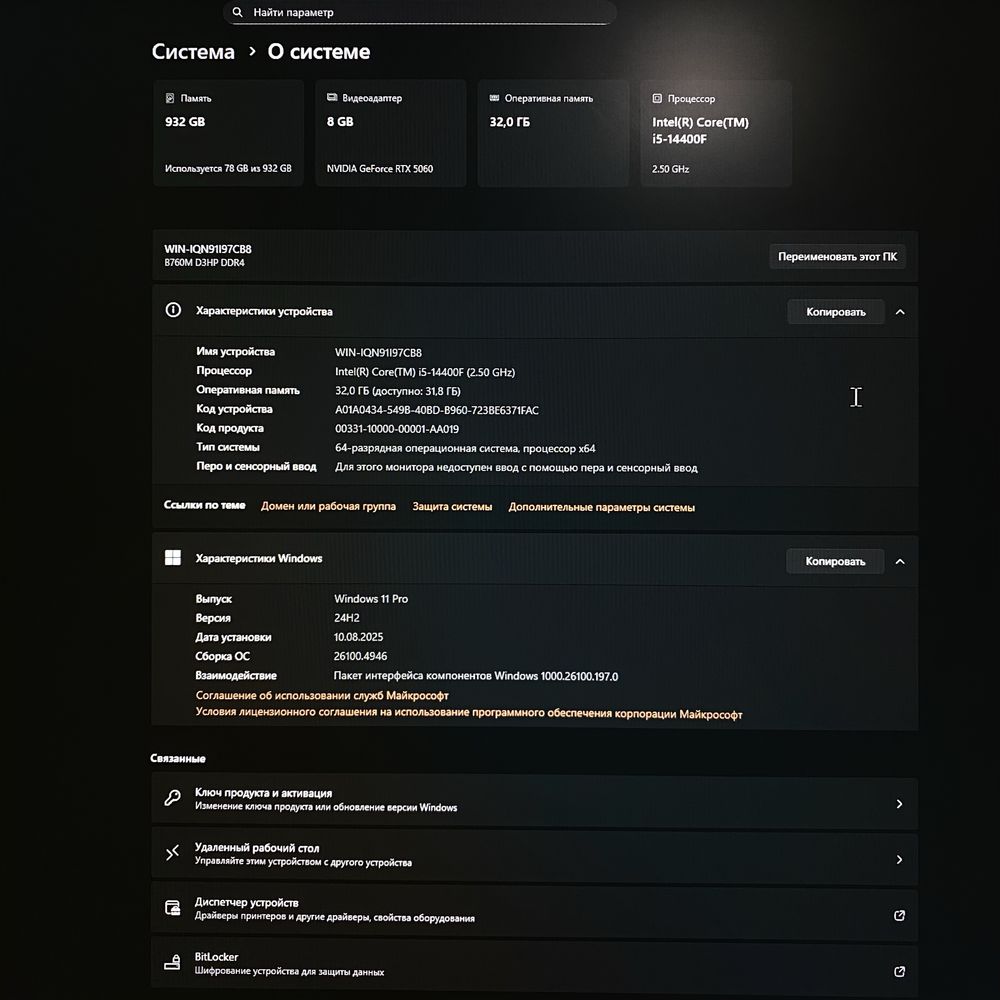Click '32,0 ГБ (доступно: 31,8 ГБ)' value
The height and width of the screenshot is (1000, 1000).
398,391
